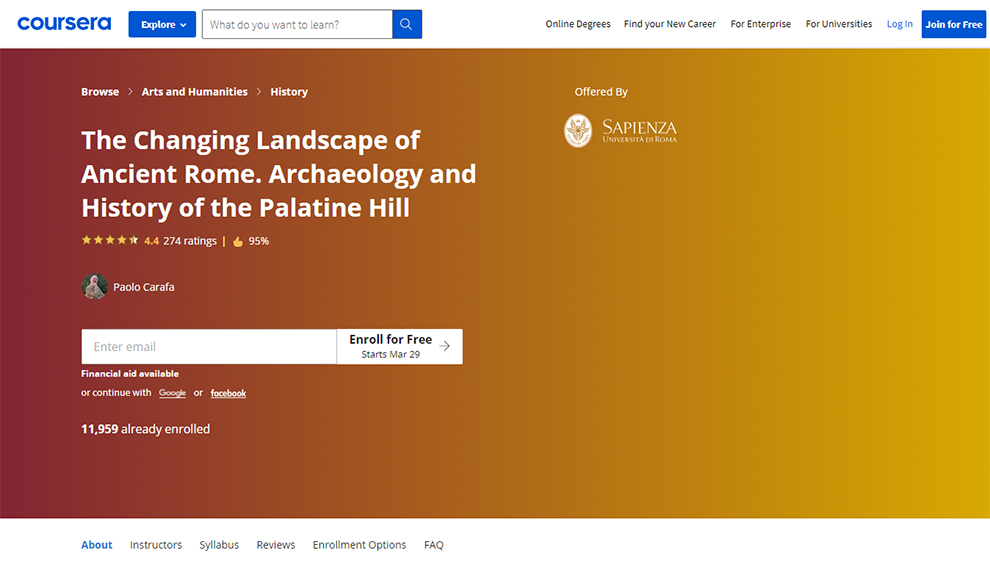
Task: Open For Universities page
Action: point(838,24)
